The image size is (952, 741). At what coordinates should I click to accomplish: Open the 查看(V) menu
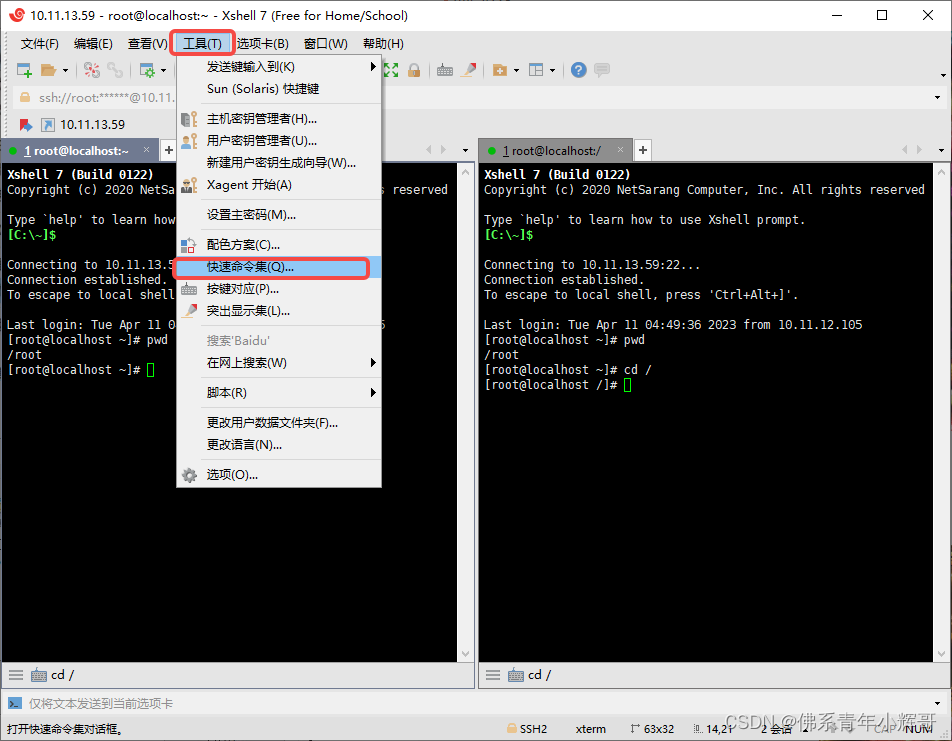[x=147, y=44]
